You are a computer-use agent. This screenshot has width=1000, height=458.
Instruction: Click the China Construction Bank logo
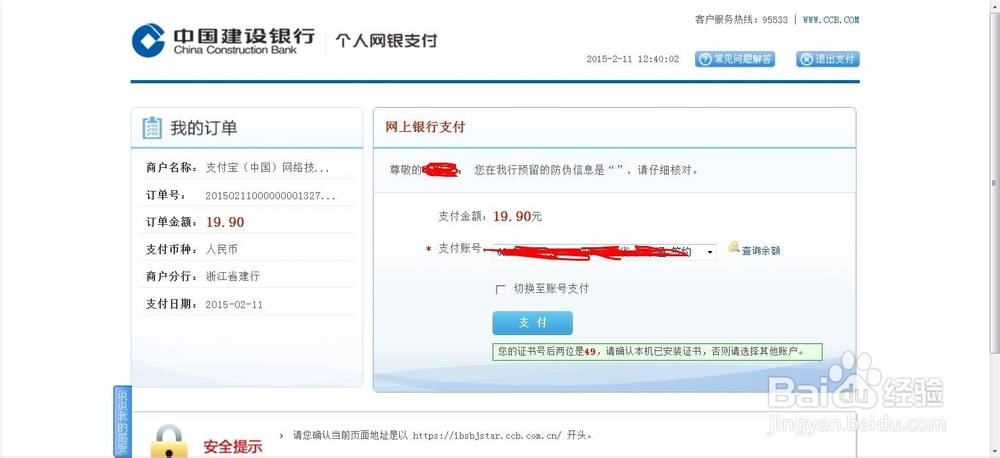223,40
